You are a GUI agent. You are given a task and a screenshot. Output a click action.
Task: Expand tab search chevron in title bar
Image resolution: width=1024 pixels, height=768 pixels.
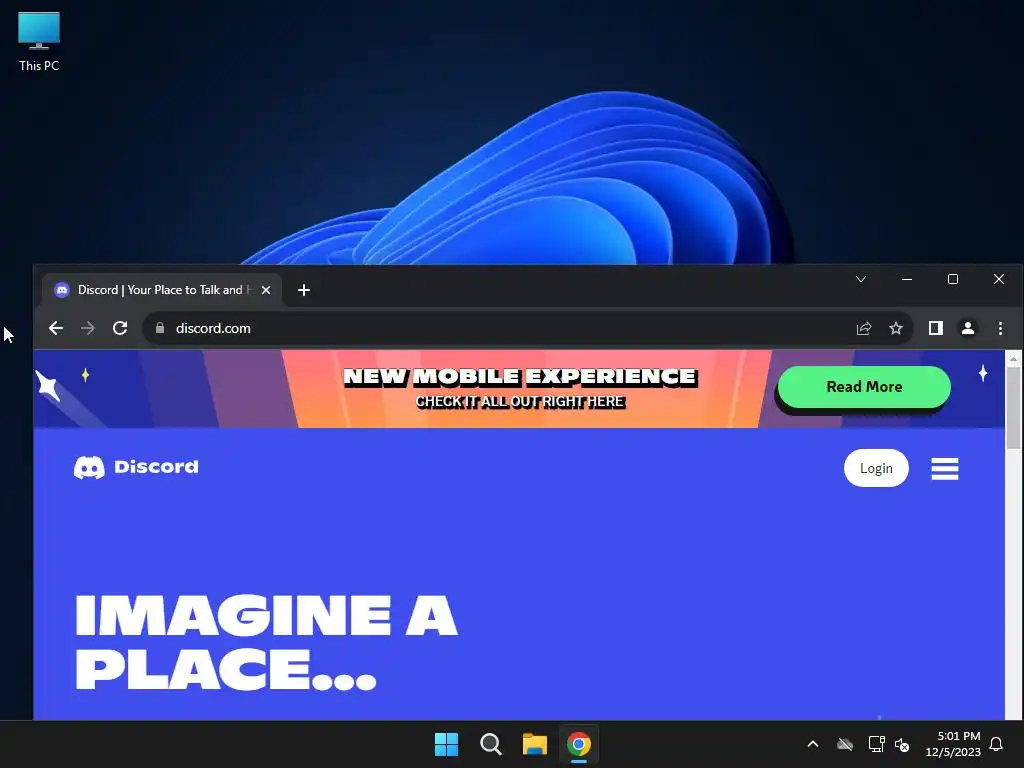point(861,280)
